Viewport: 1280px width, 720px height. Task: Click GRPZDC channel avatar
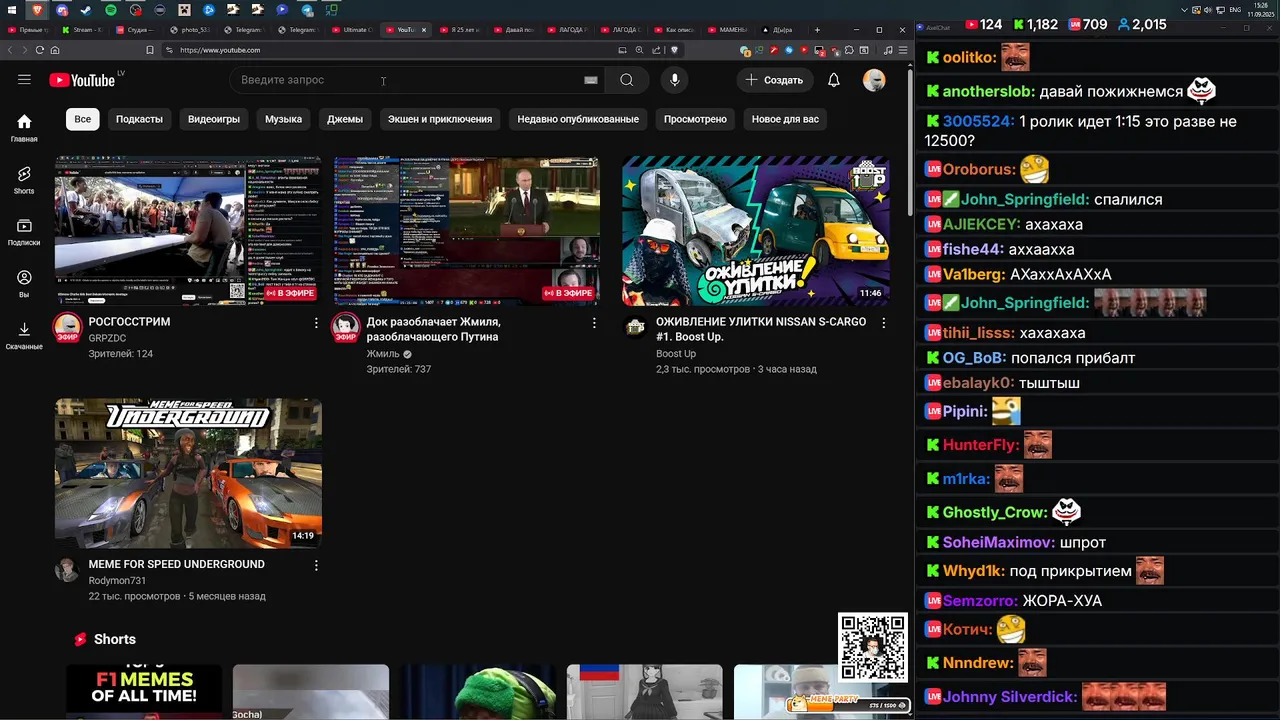[x=67, y=327]
